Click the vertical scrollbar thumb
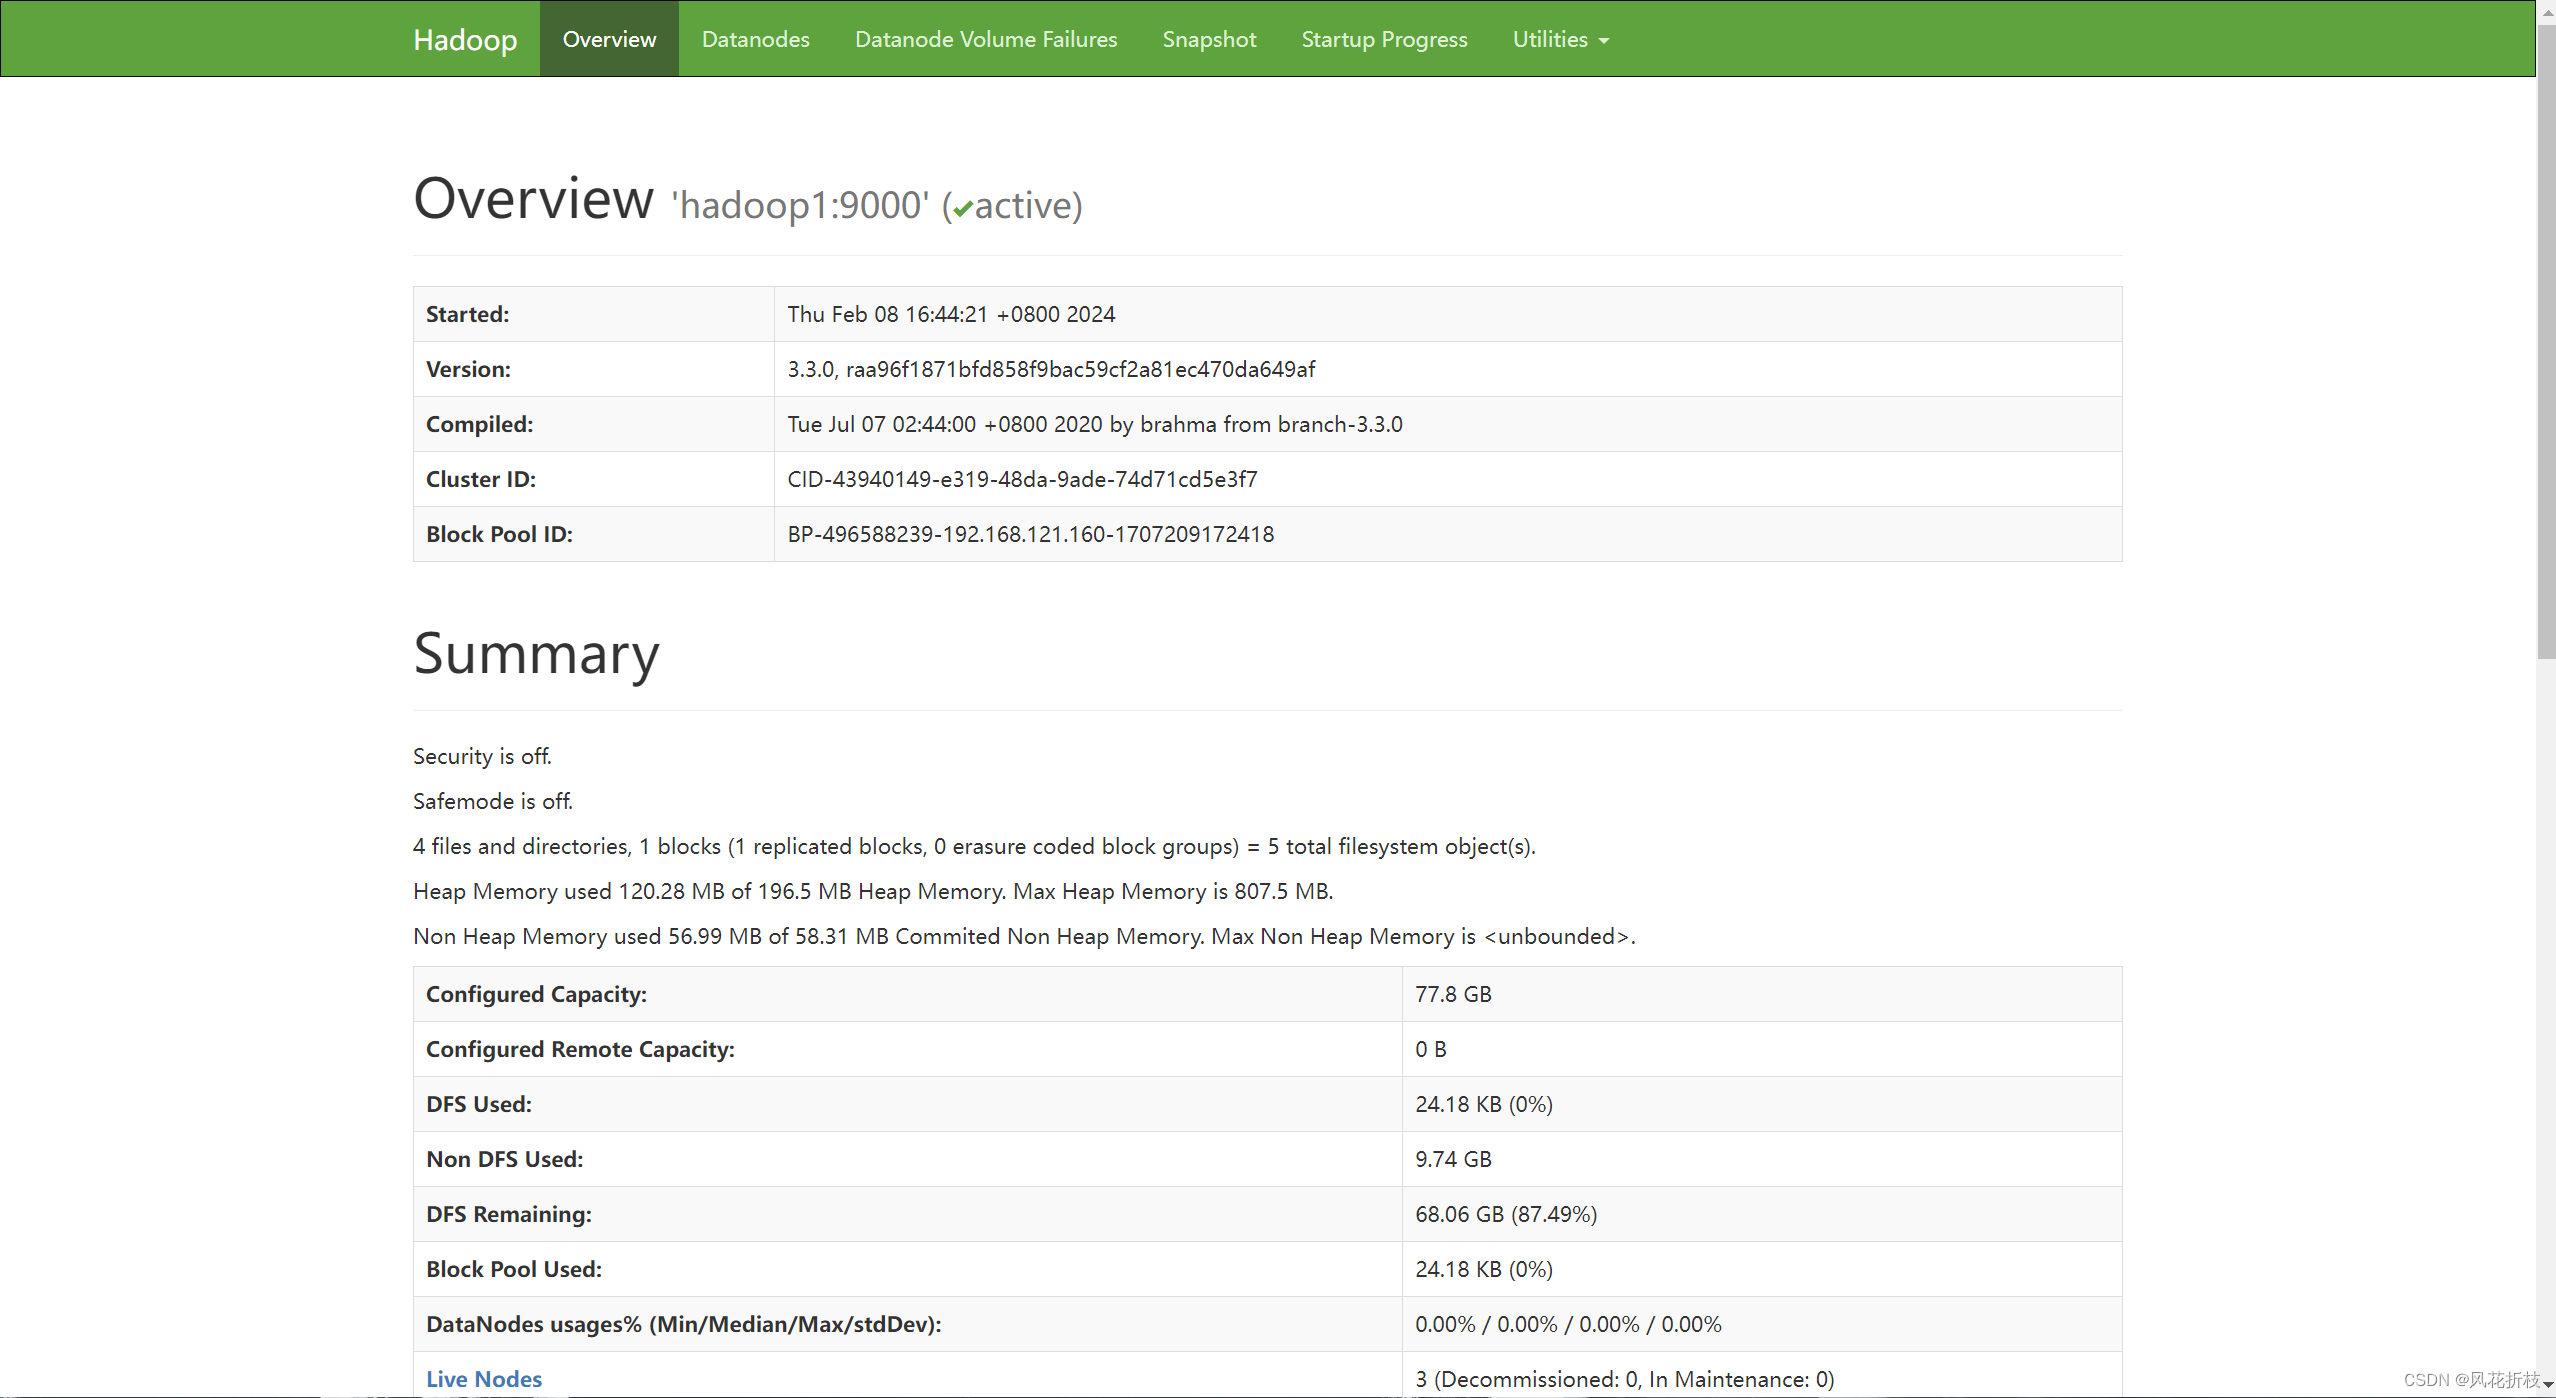 2546,340
